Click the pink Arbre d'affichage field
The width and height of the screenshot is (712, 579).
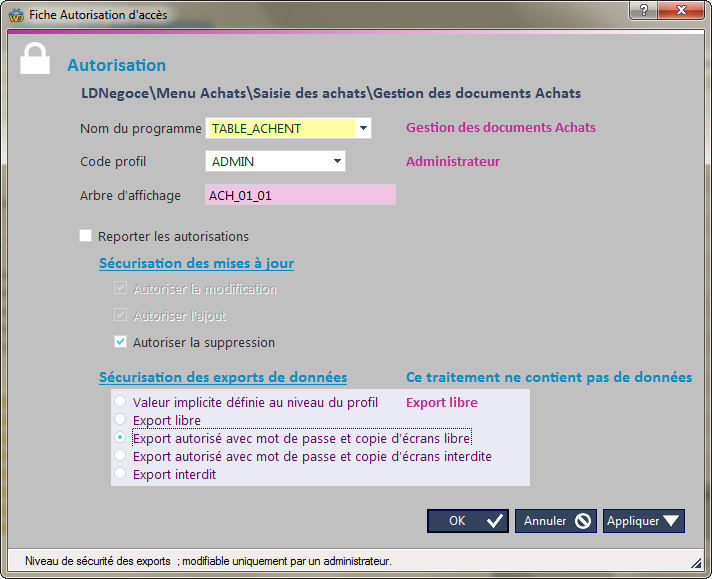299,195
